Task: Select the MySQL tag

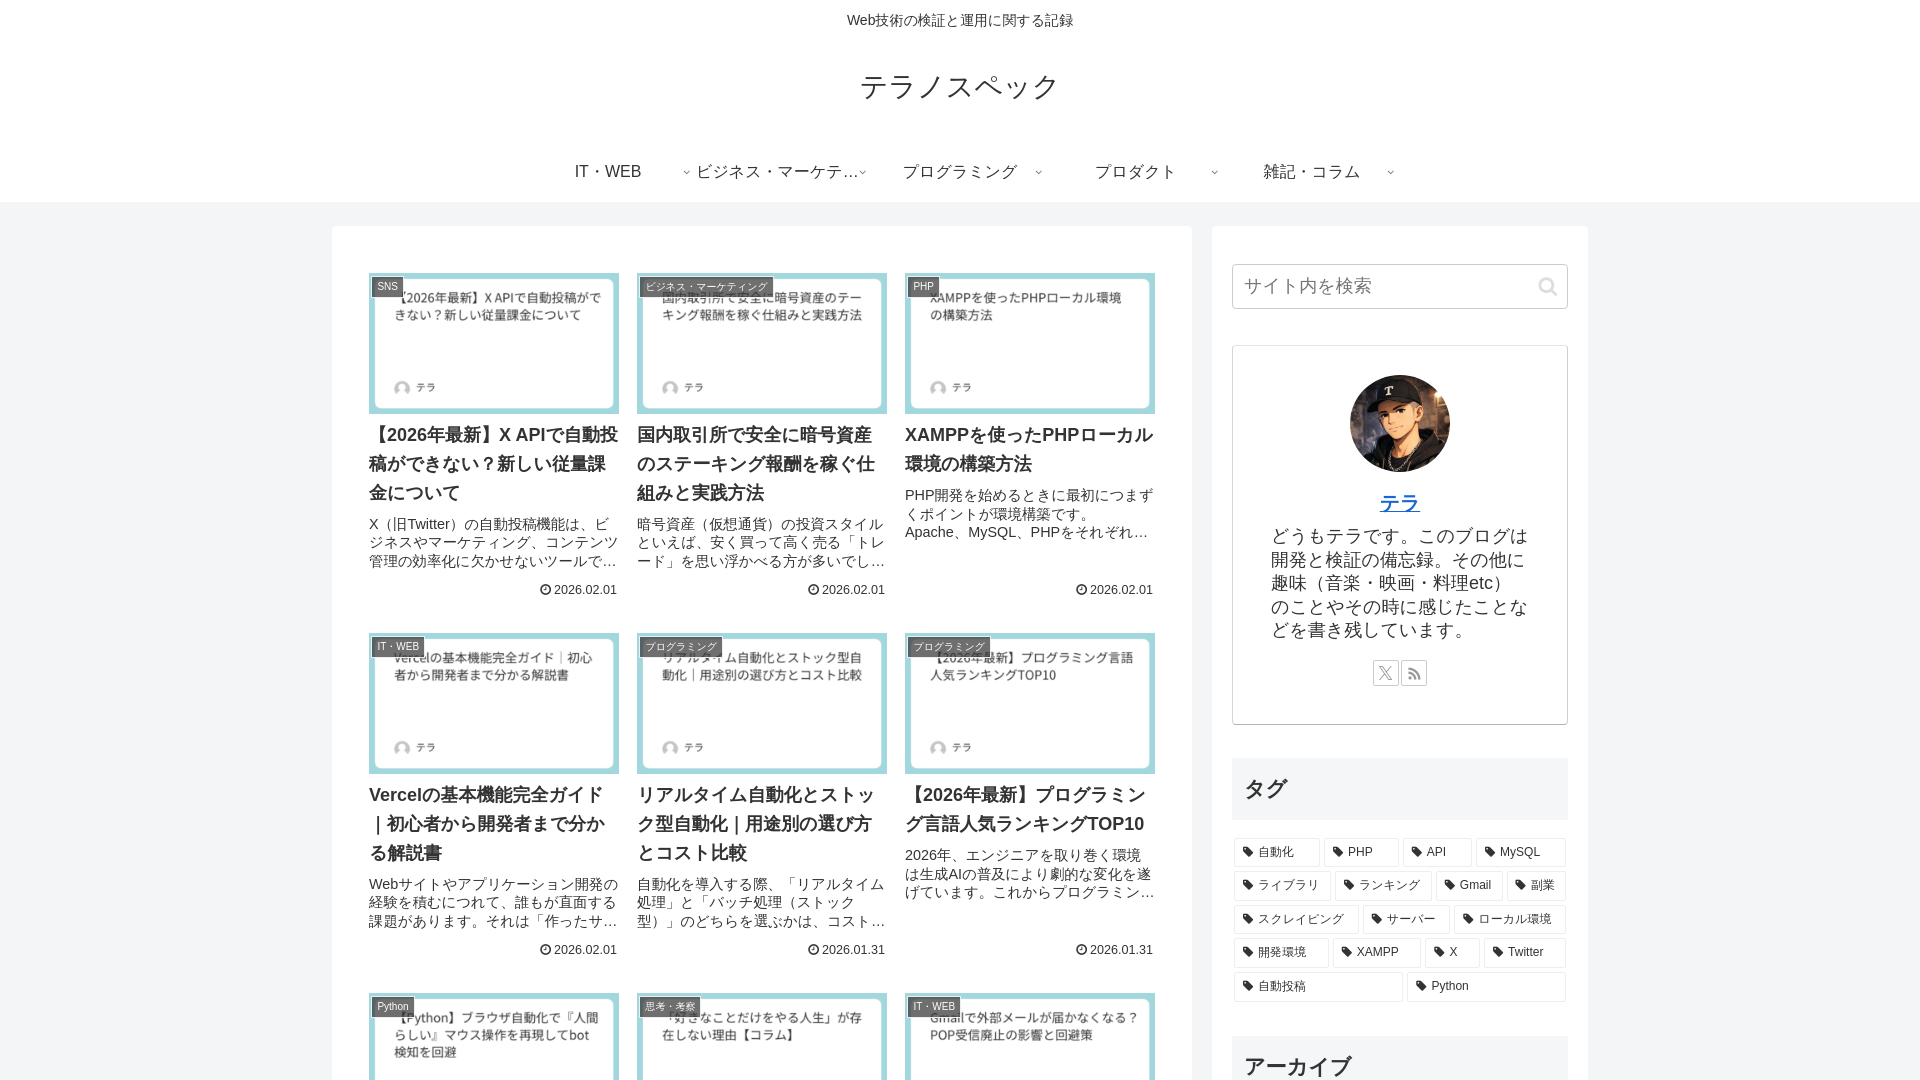Action: pos(1519,852)
